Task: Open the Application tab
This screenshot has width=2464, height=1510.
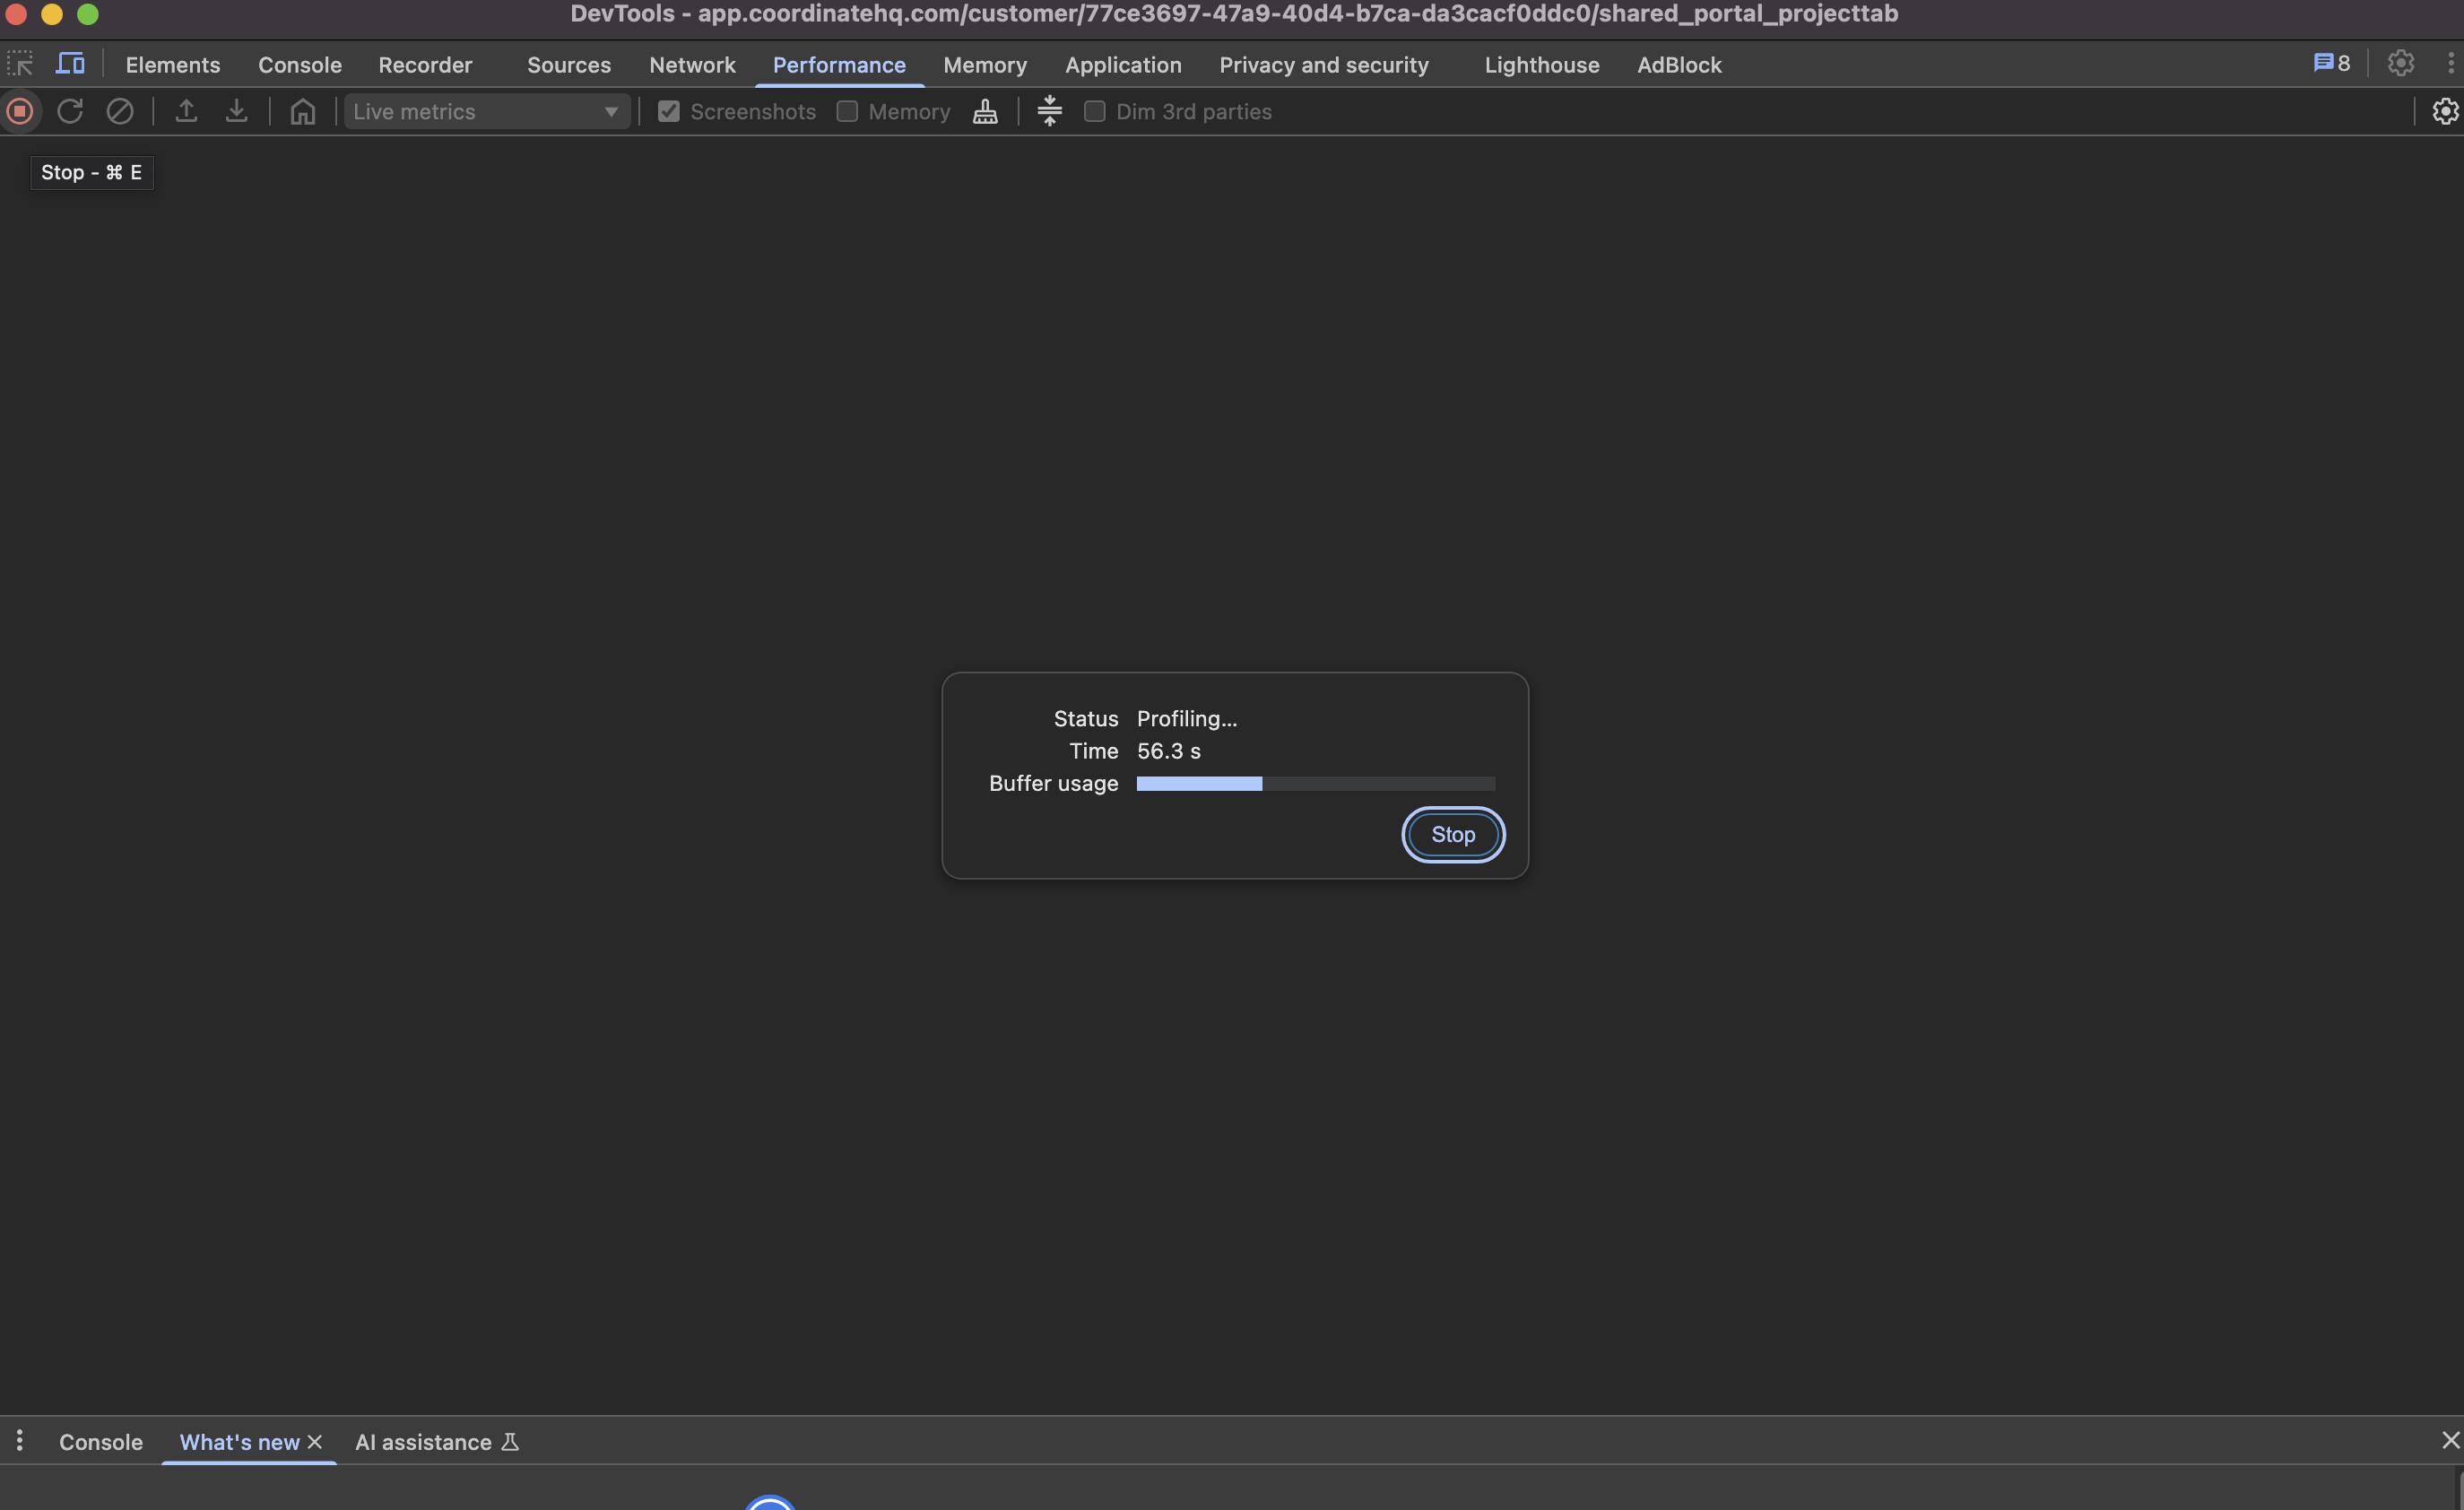Action: point(1123,64)
